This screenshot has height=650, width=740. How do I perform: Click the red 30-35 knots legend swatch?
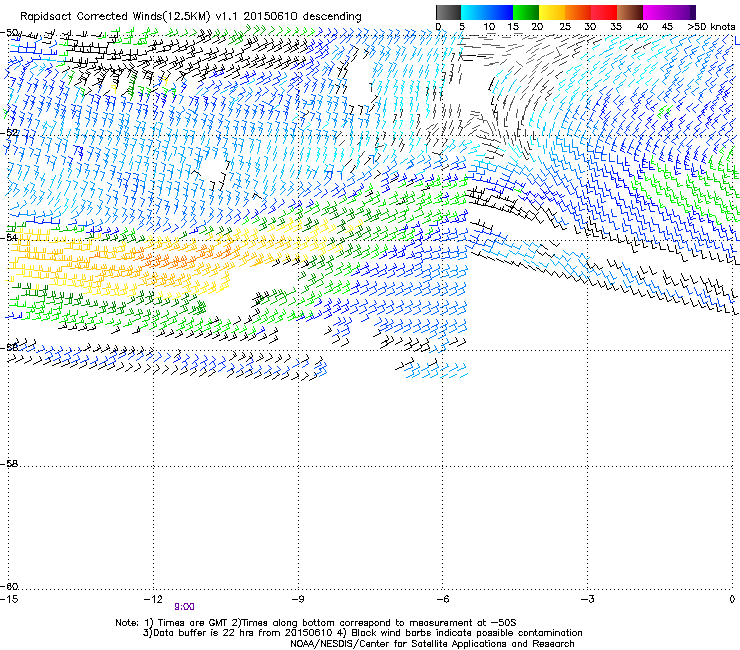(x=604, y=12)
